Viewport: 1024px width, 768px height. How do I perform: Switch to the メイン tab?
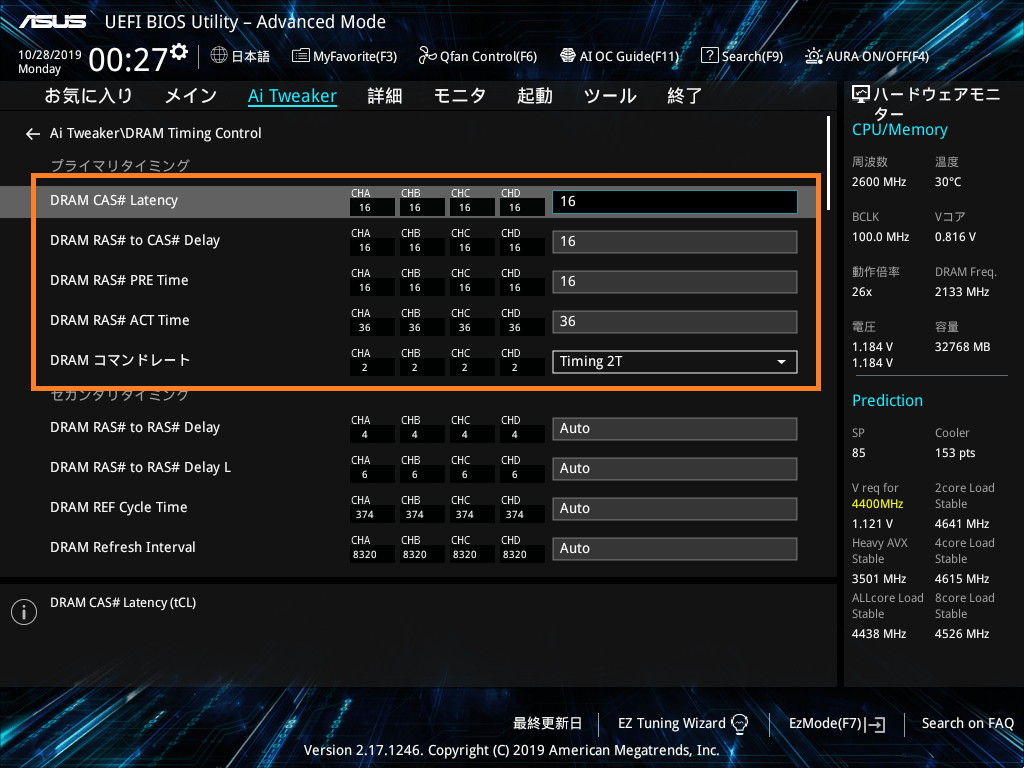tap(190, 96)
